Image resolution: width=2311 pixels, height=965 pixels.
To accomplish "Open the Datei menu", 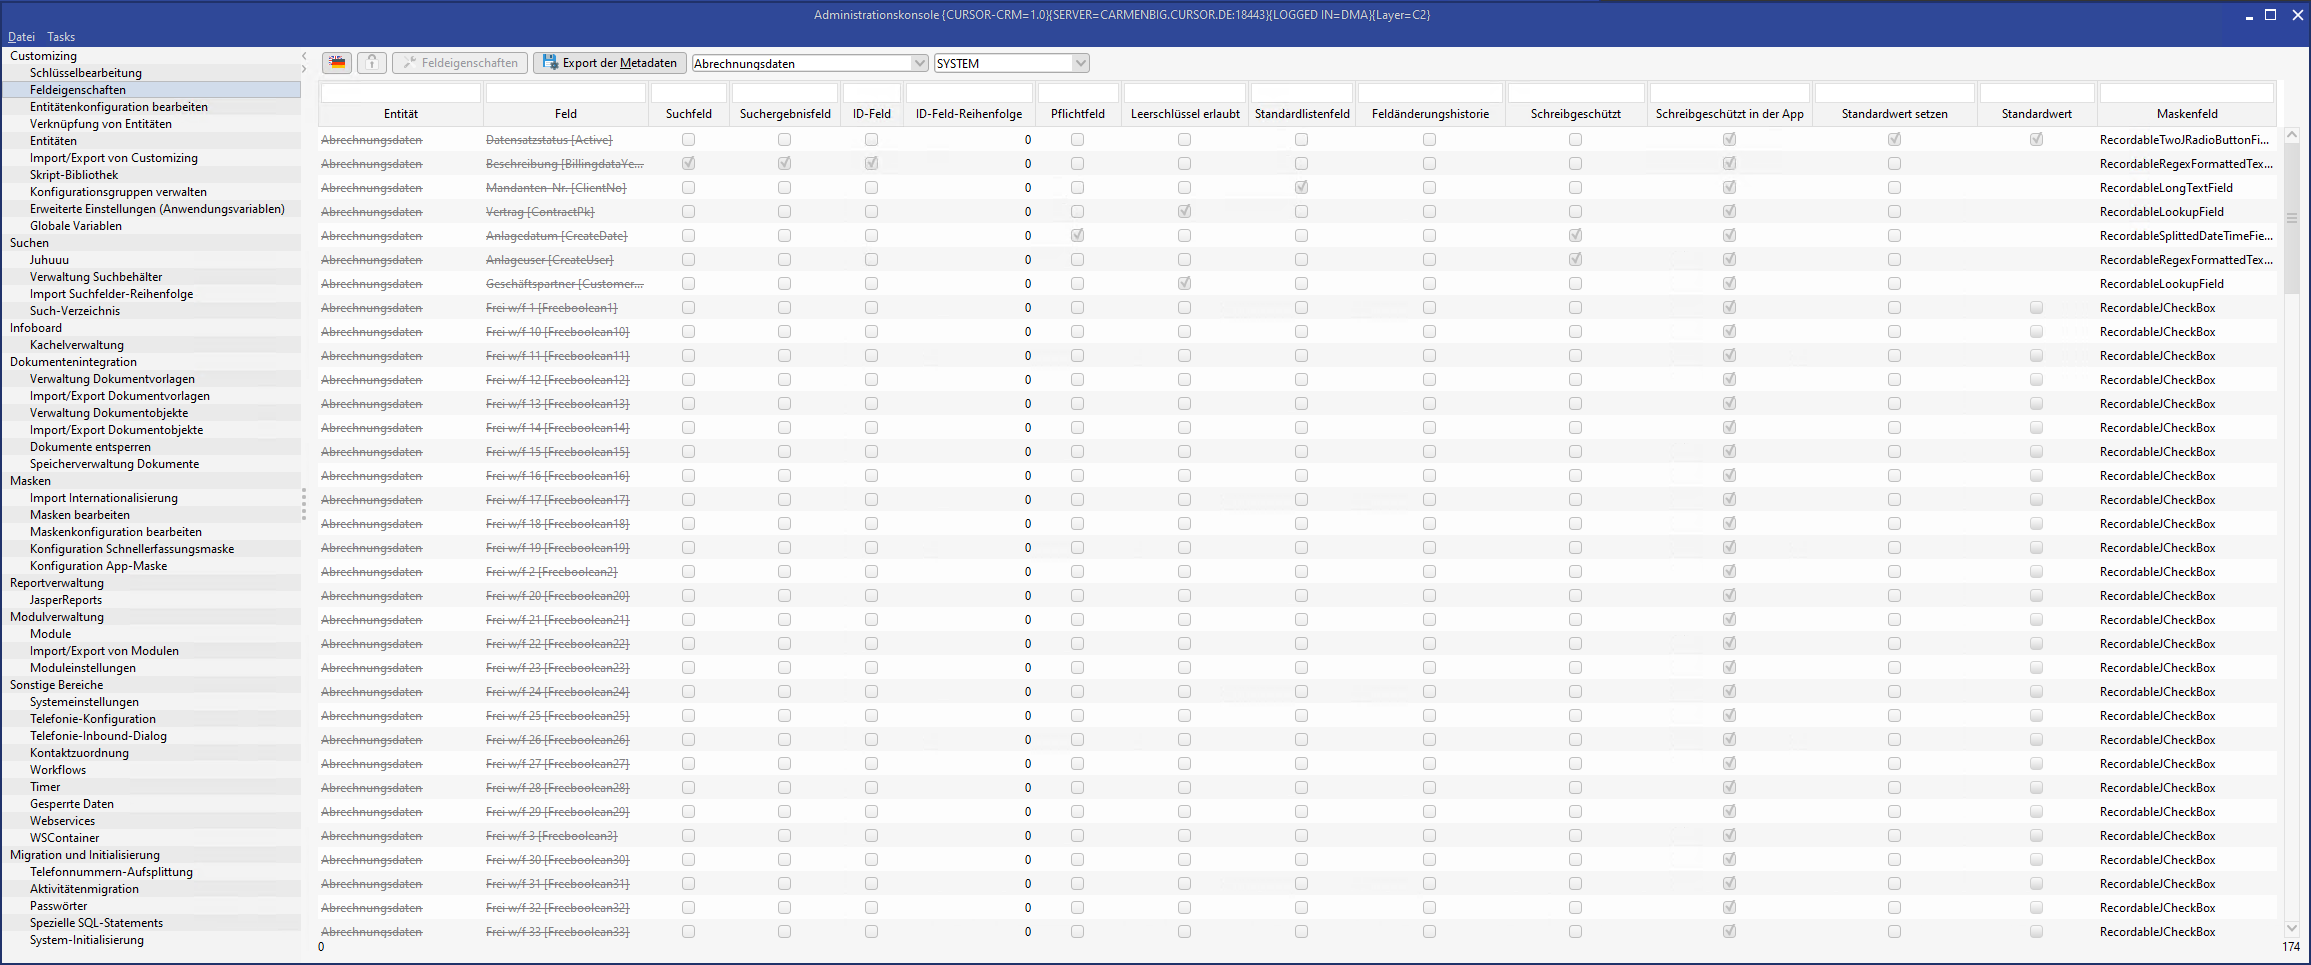I will point(21,37).
